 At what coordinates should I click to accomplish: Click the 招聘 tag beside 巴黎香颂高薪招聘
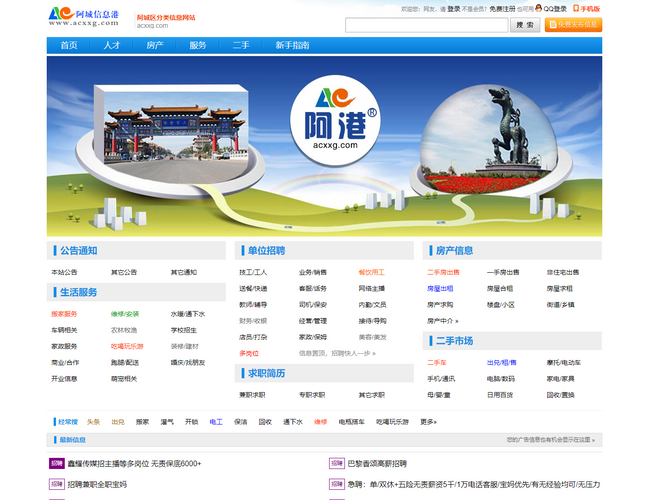[337, 463]
